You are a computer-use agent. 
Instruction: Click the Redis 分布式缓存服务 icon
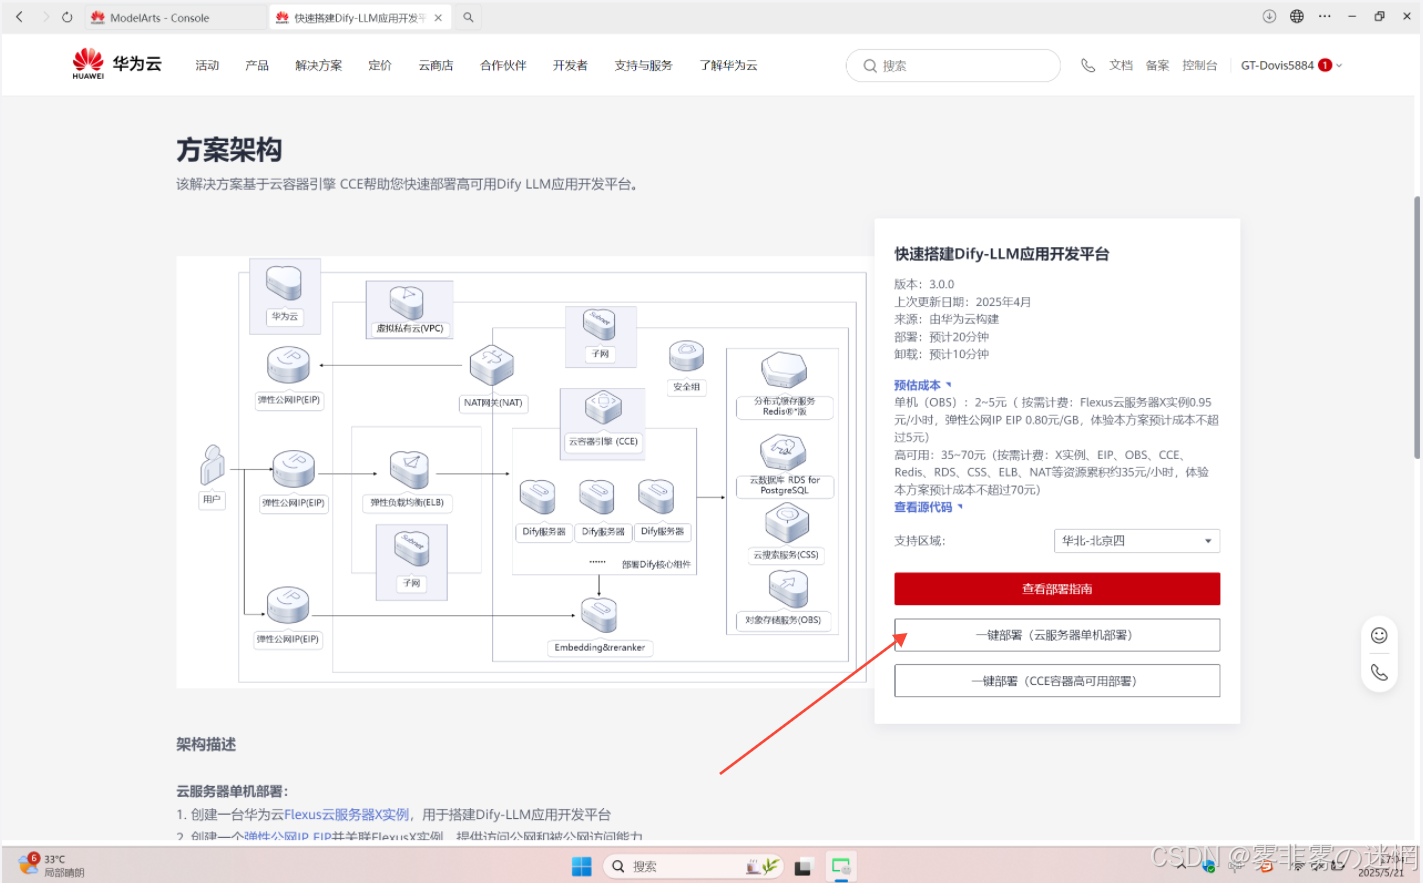785,370
